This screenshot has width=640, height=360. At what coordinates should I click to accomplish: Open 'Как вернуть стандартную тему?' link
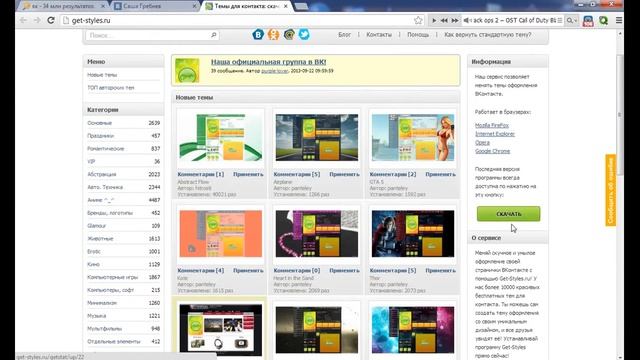pos(488,35)
